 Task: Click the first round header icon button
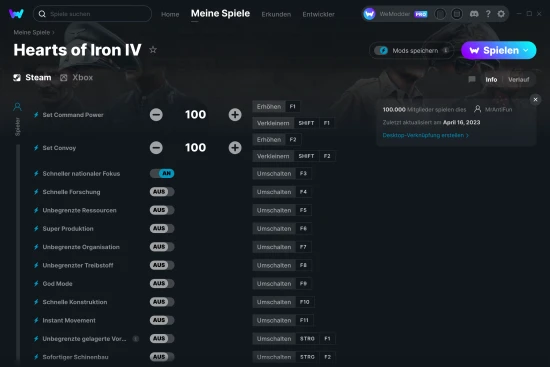(x=440, y=14)
